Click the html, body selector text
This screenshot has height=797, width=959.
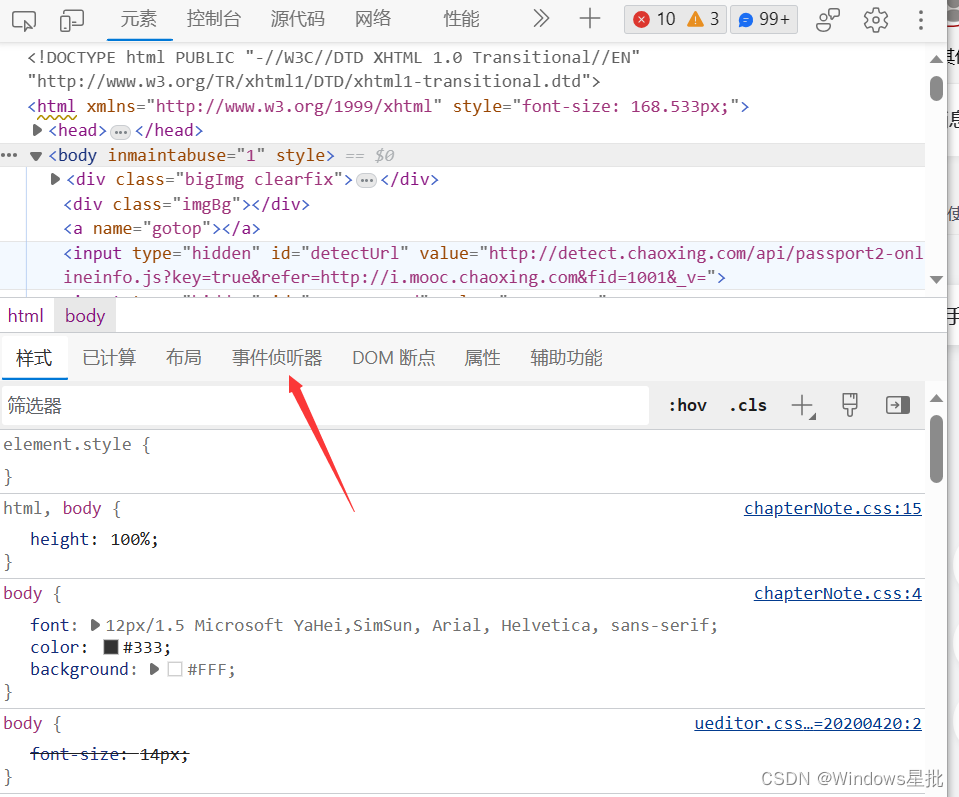point(51,508)
